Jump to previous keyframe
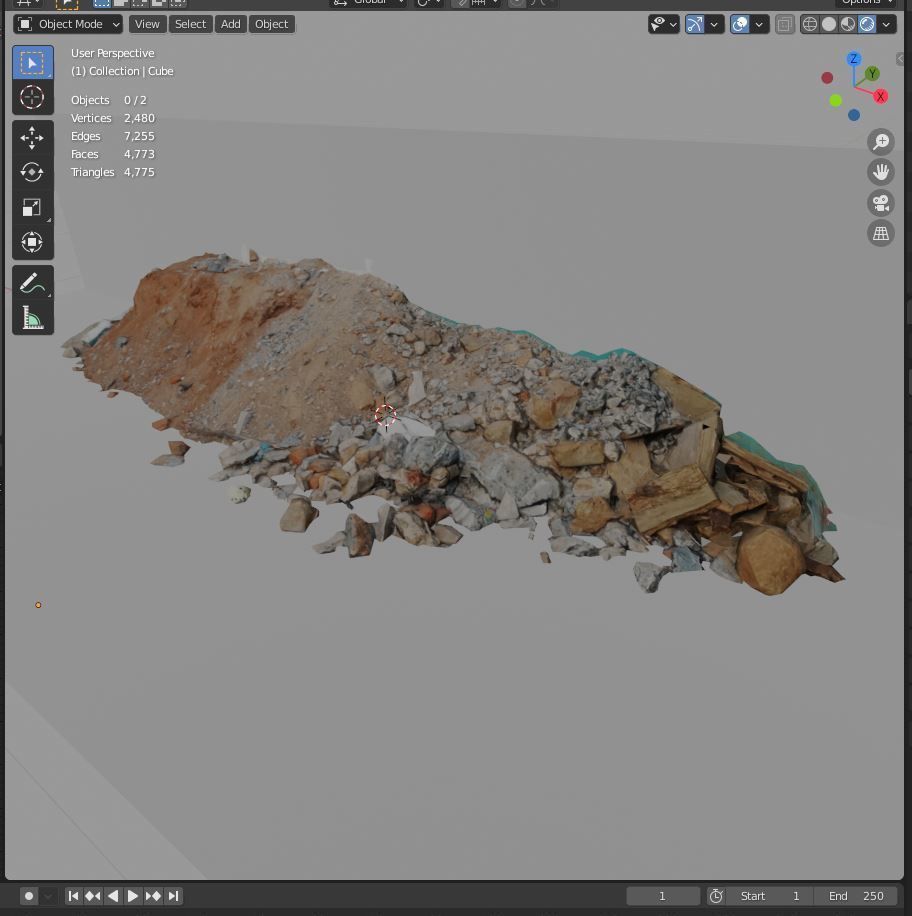 tap(93, 896)
